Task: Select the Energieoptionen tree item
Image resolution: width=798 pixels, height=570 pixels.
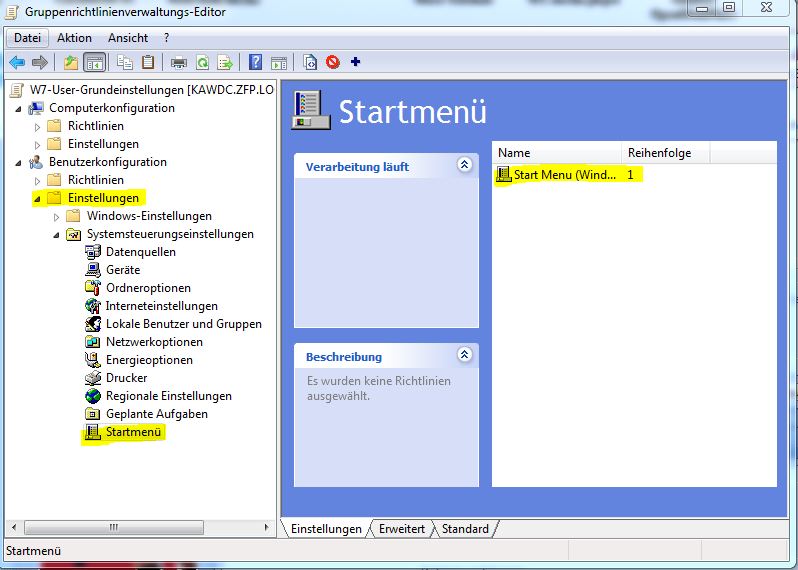Action: point(149,360)
